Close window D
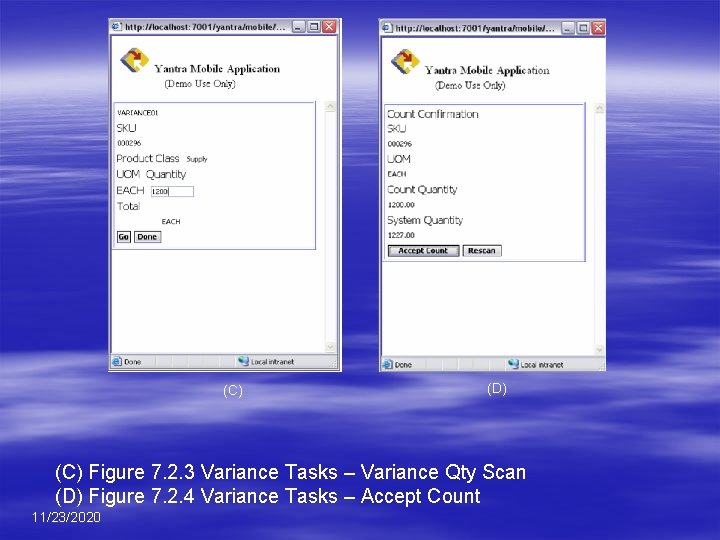 (598, 28)
